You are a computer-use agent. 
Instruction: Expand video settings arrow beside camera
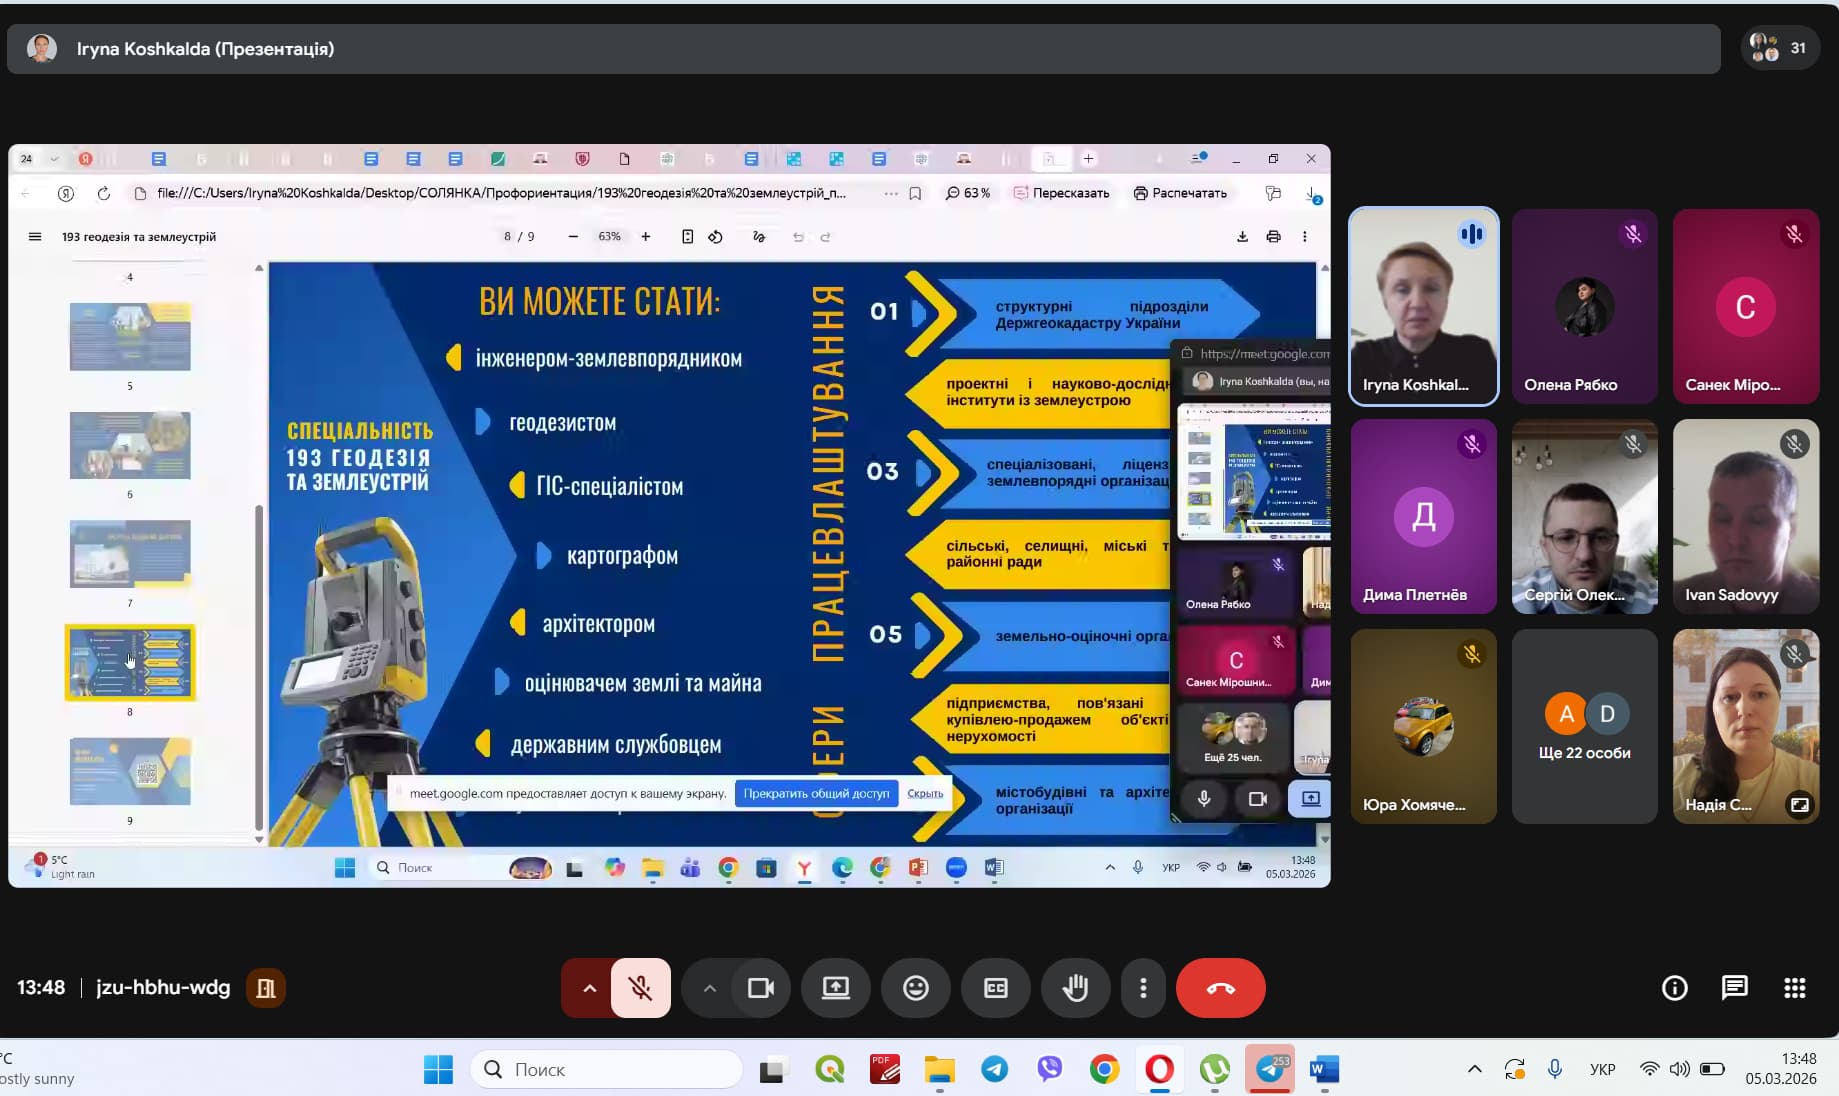click(709, 988)
